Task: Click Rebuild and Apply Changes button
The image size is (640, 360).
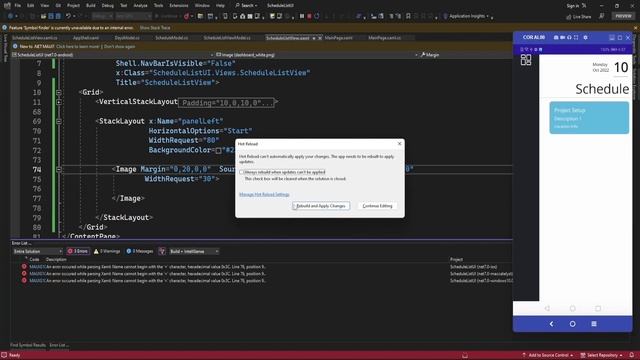Action: pyautogui.click(x=321, y=206)
